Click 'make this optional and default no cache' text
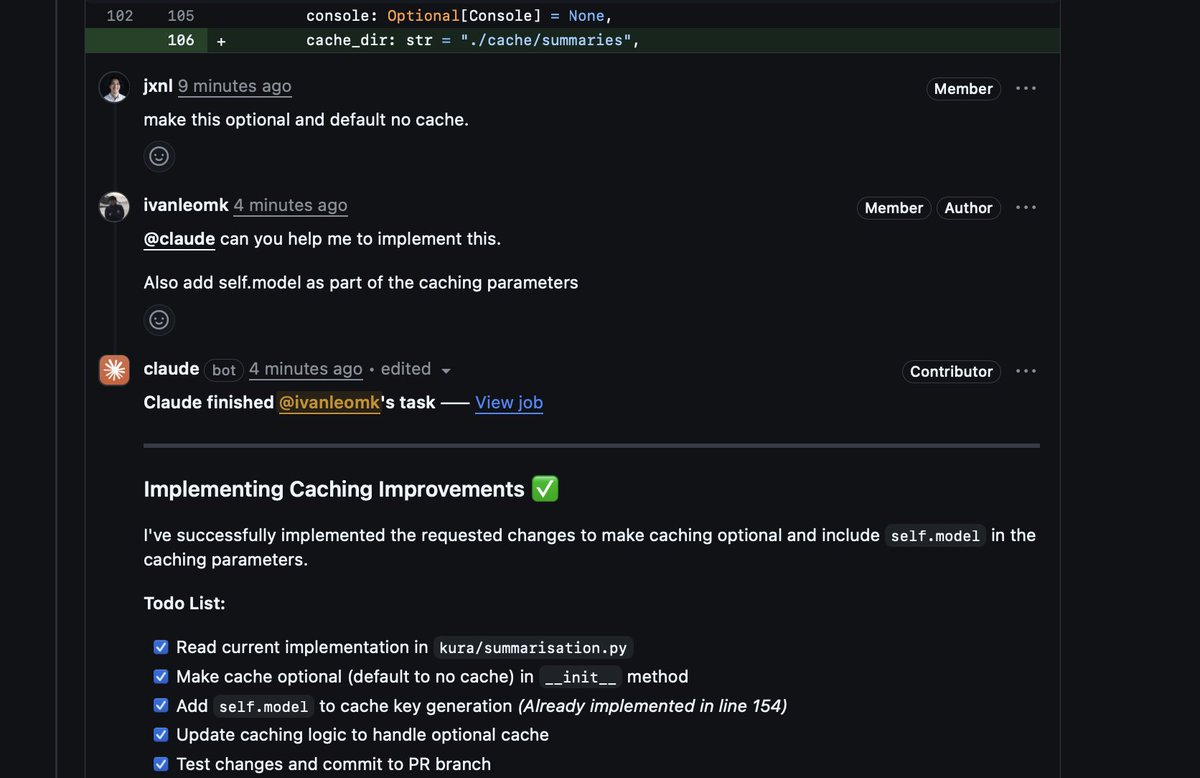Viewport: 1200px width, 778px height. [306, 119]
